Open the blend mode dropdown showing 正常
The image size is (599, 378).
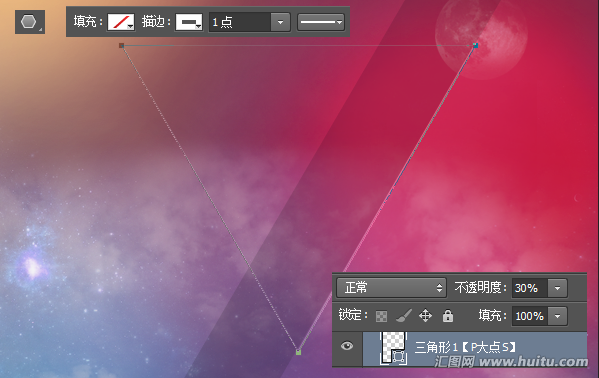(391, 287)
